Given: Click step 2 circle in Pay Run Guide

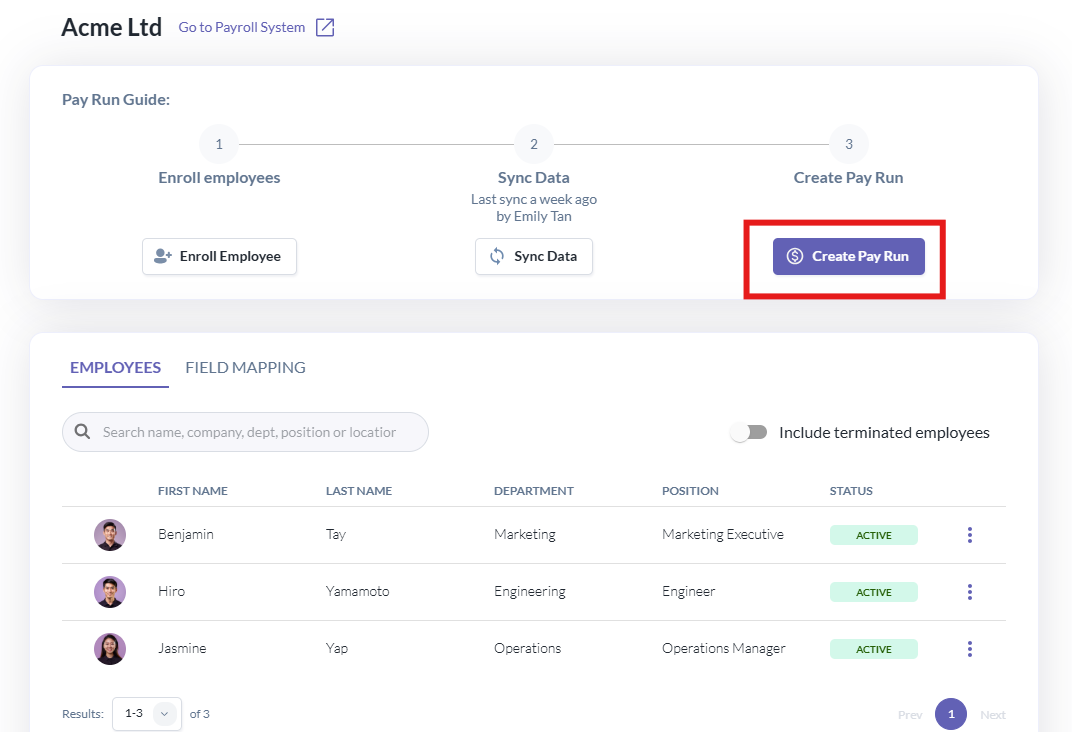Looking at the screenshot, I should coord(534,144).
